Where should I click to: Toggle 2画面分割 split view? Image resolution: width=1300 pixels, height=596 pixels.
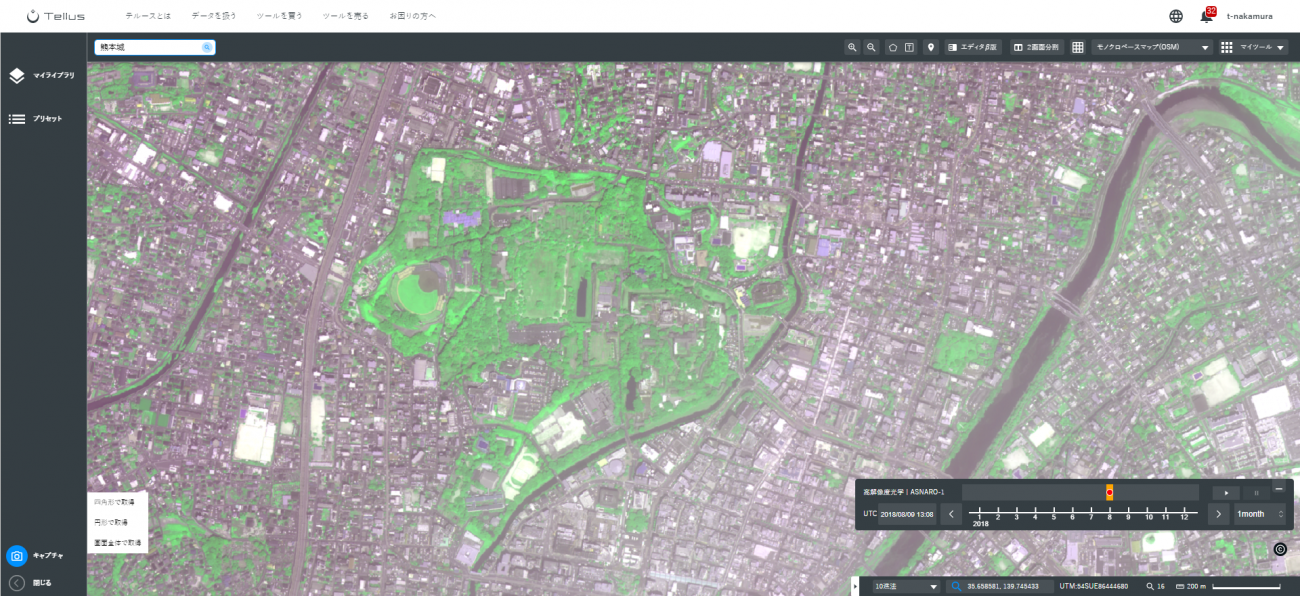coord(1036,47)
